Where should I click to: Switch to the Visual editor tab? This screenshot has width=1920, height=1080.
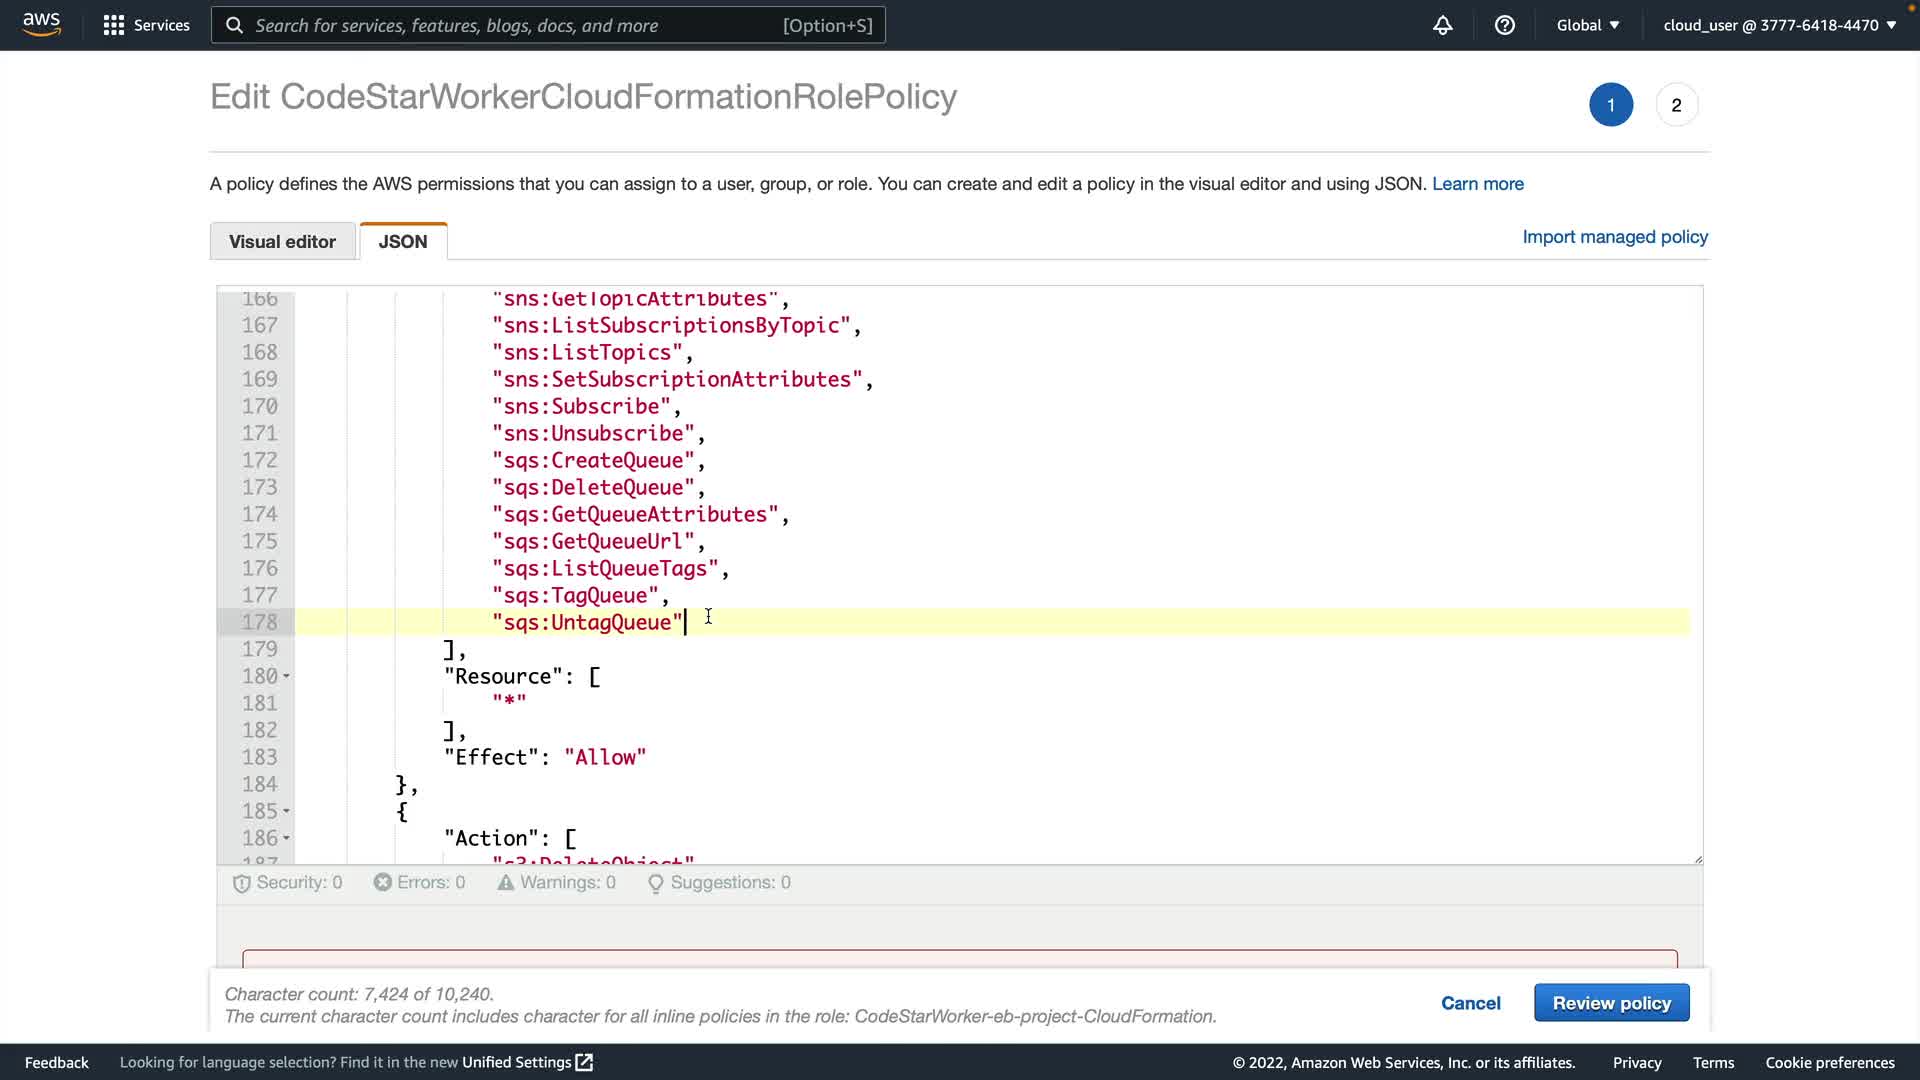282,242
